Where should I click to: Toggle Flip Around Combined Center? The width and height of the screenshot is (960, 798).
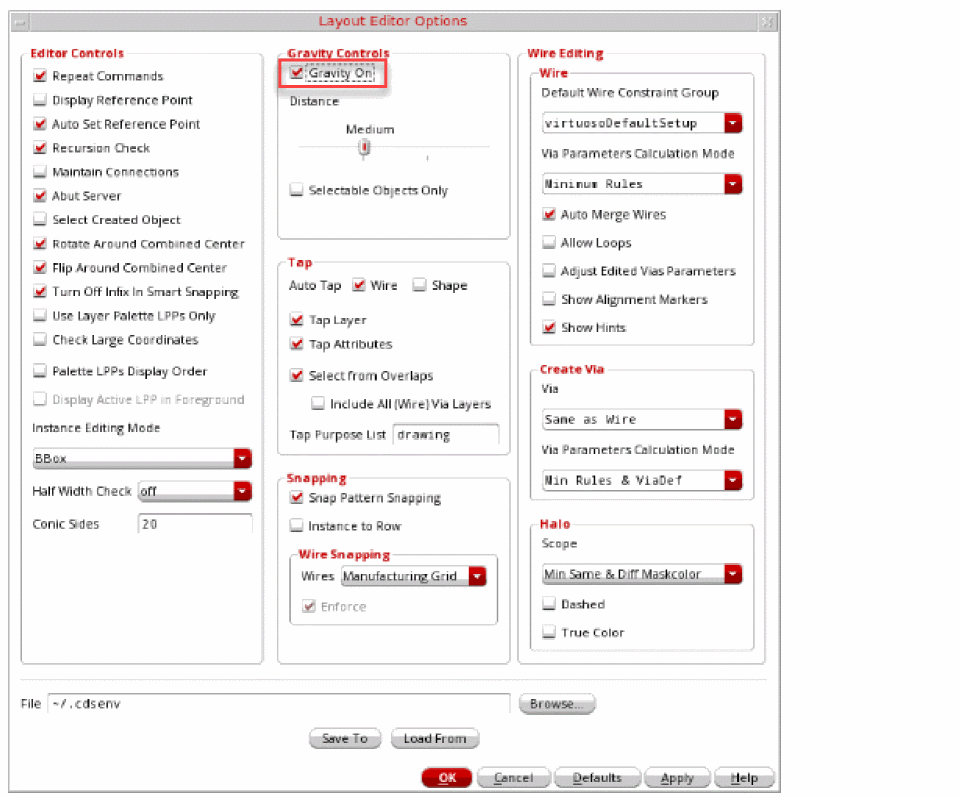coord(40,268)
